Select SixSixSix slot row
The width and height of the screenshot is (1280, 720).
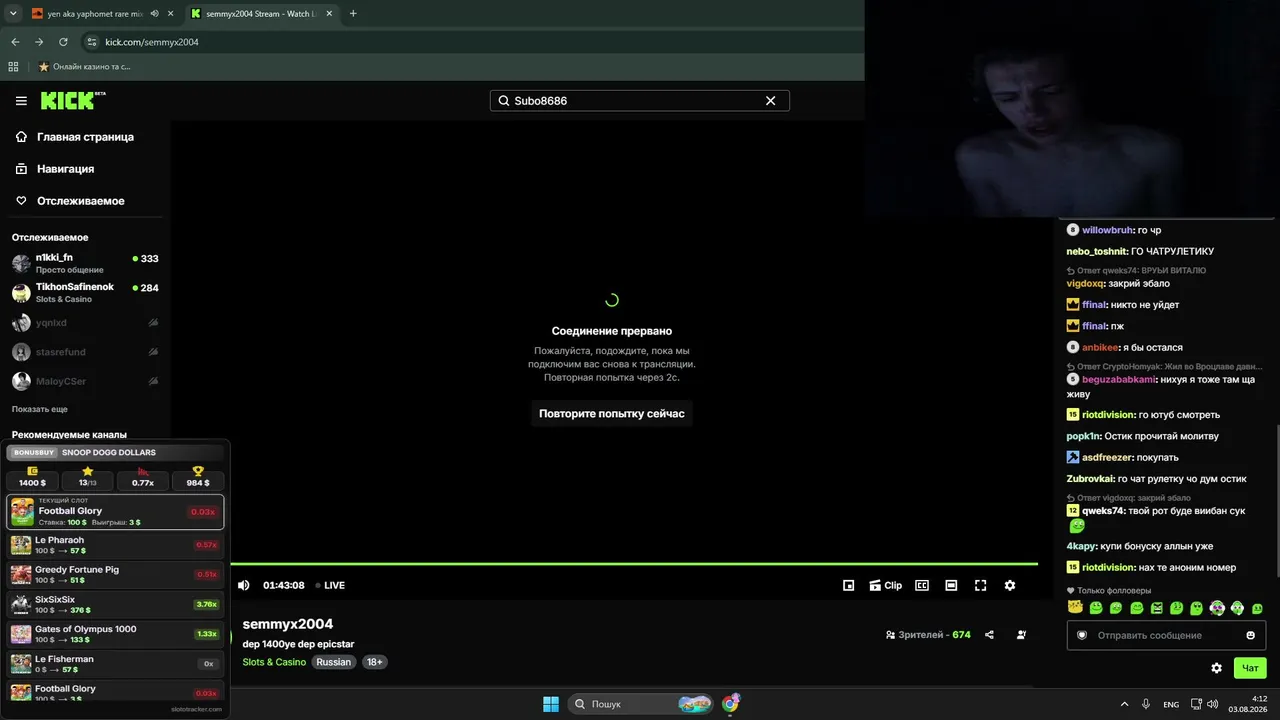point(115,605)
